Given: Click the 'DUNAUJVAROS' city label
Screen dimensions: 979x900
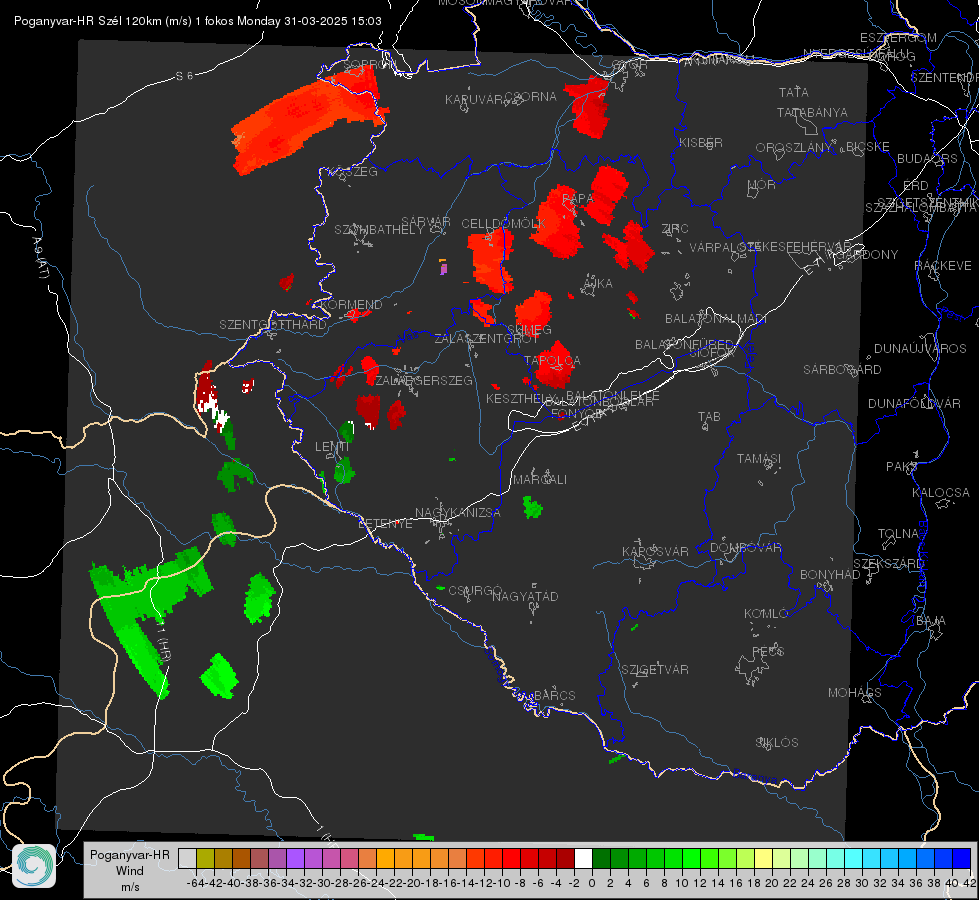Looking at the screenshot, I should click(920, 349).
